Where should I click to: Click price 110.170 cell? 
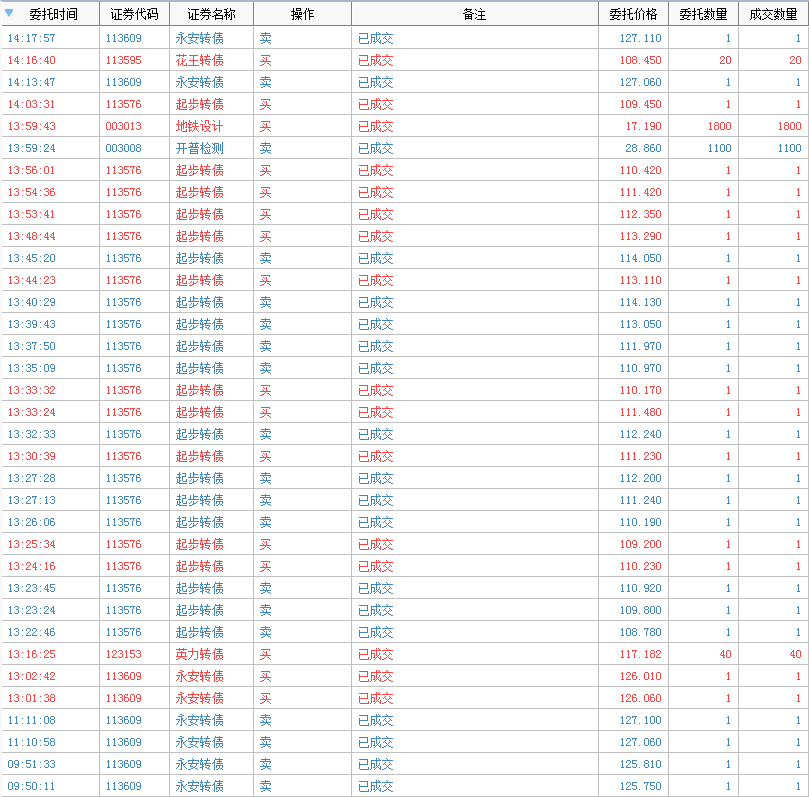[640, 391]
